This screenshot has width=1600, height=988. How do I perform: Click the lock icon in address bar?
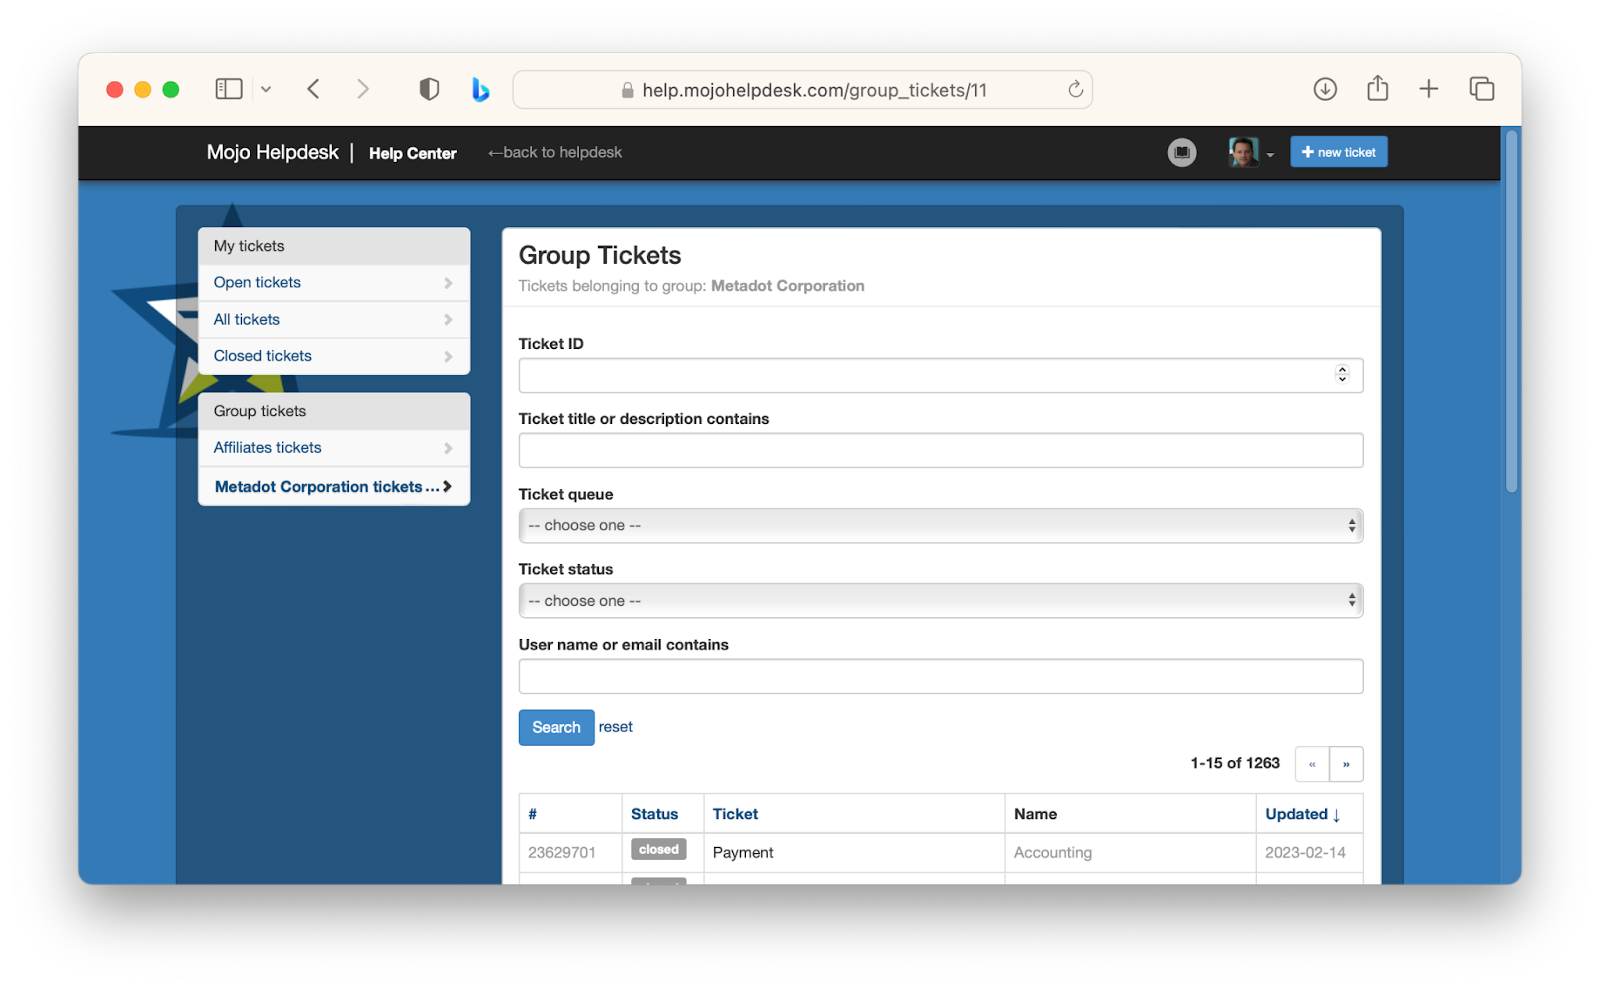tap(628, 90)
